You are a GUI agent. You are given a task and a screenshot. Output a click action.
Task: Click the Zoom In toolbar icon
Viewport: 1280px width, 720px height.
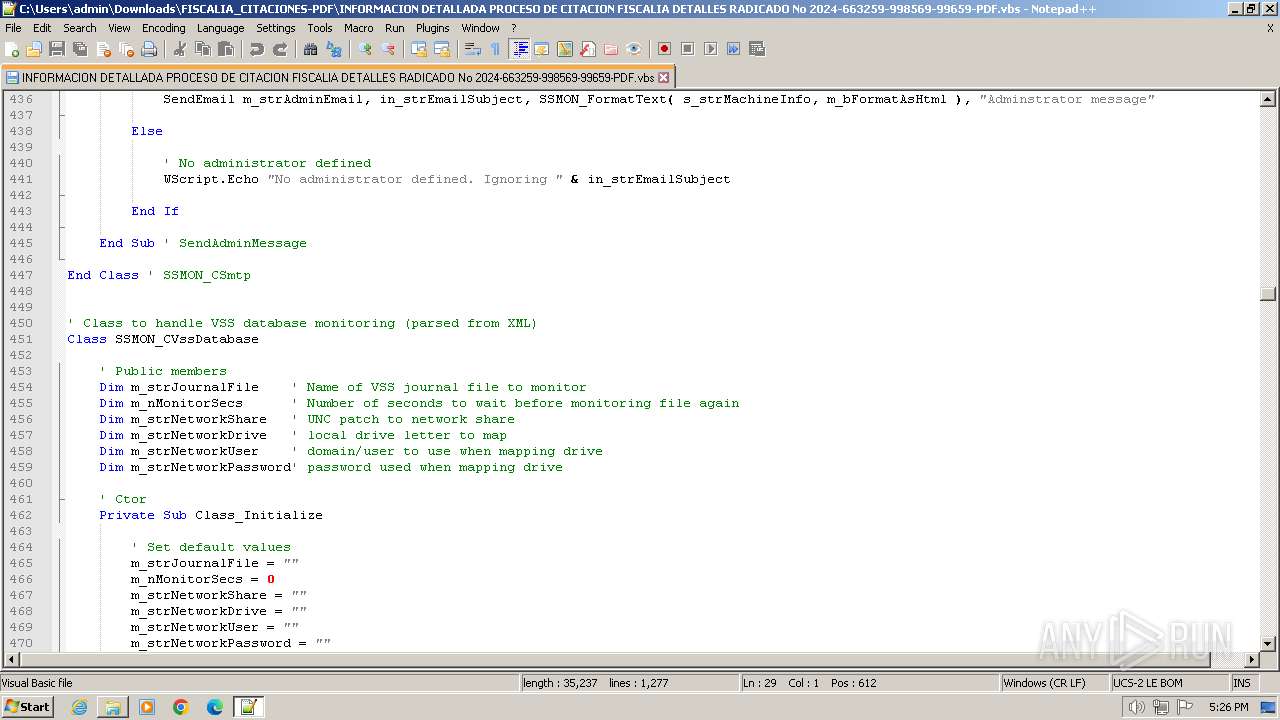[x=365, y=49]
